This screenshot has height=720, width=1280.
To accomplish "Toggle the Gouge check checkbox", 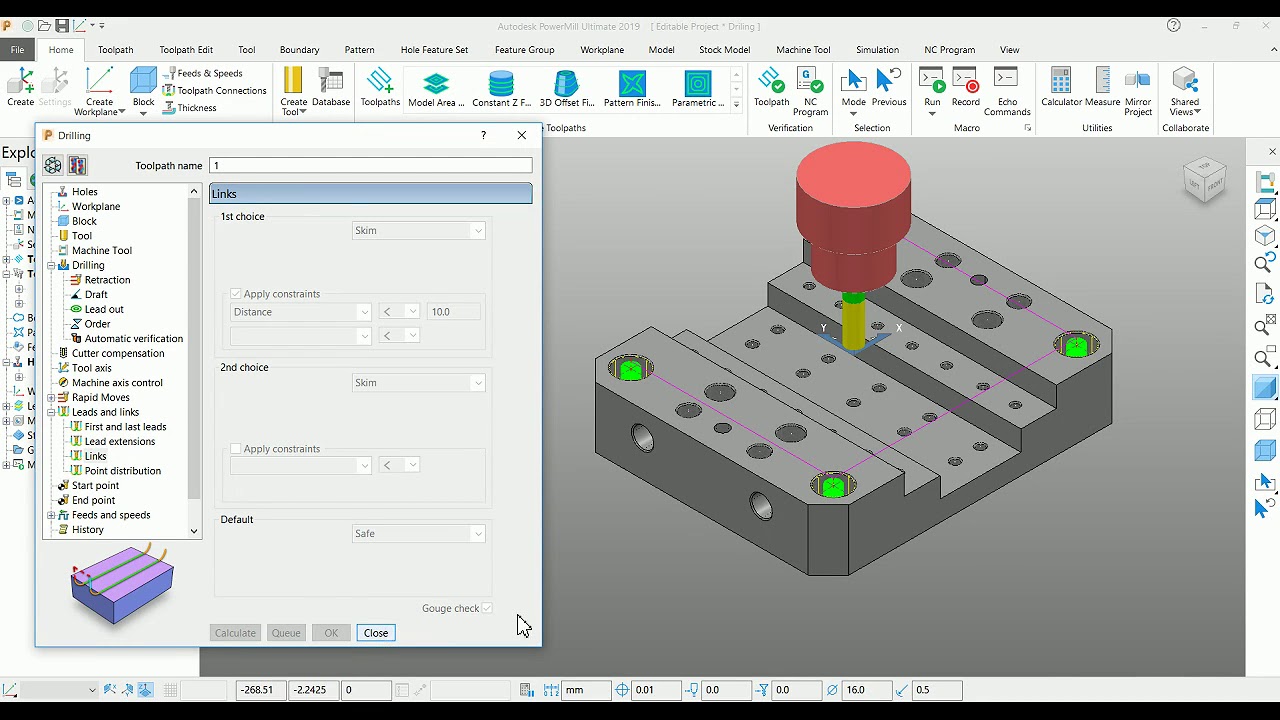I will [x=487, y=608].
